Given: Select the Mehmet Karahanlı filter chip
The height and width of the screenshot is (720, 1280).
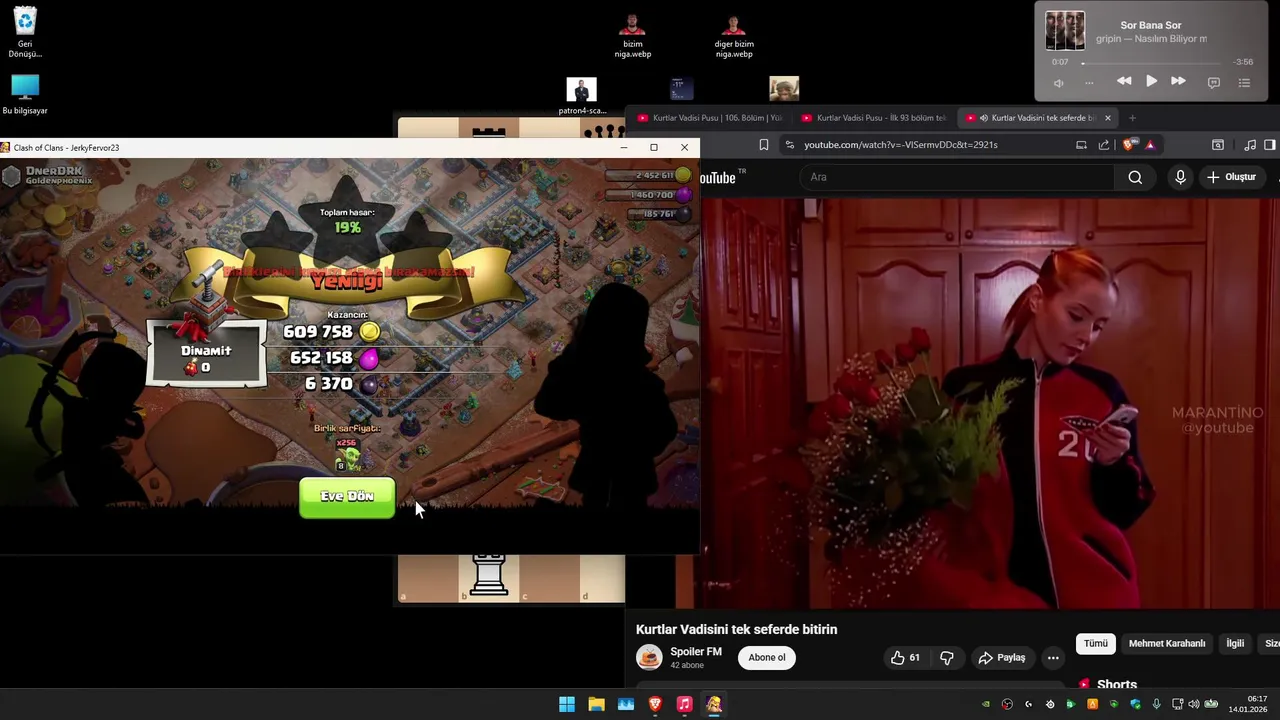Looking at the screenshot, I should point(1167,643).
